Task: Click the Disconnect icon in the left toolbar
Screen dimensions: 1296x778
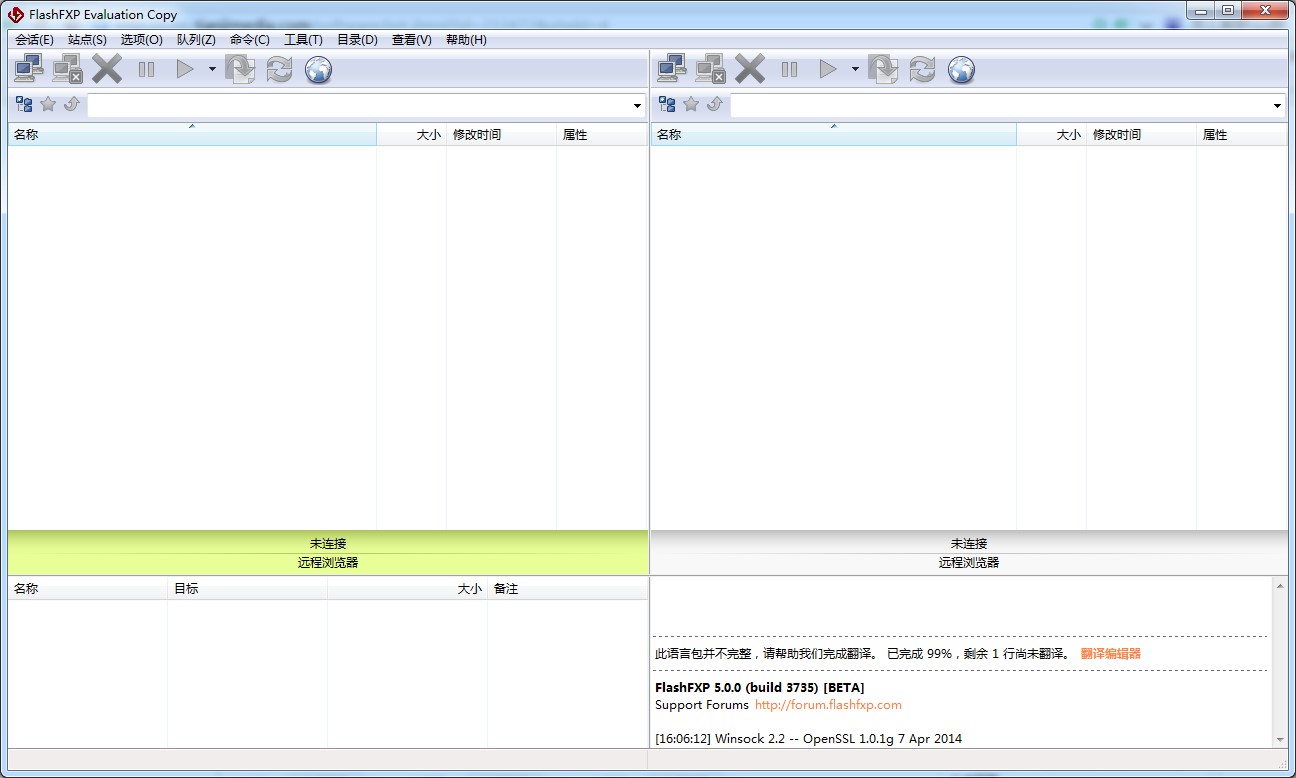Action: pyautogui.click(x=67, y=68)
